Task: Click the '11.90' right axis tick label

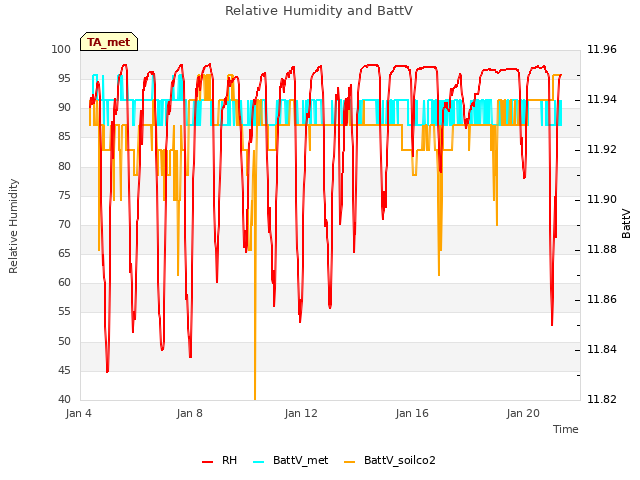Action: pyautogui.click(x=602, y=199)
